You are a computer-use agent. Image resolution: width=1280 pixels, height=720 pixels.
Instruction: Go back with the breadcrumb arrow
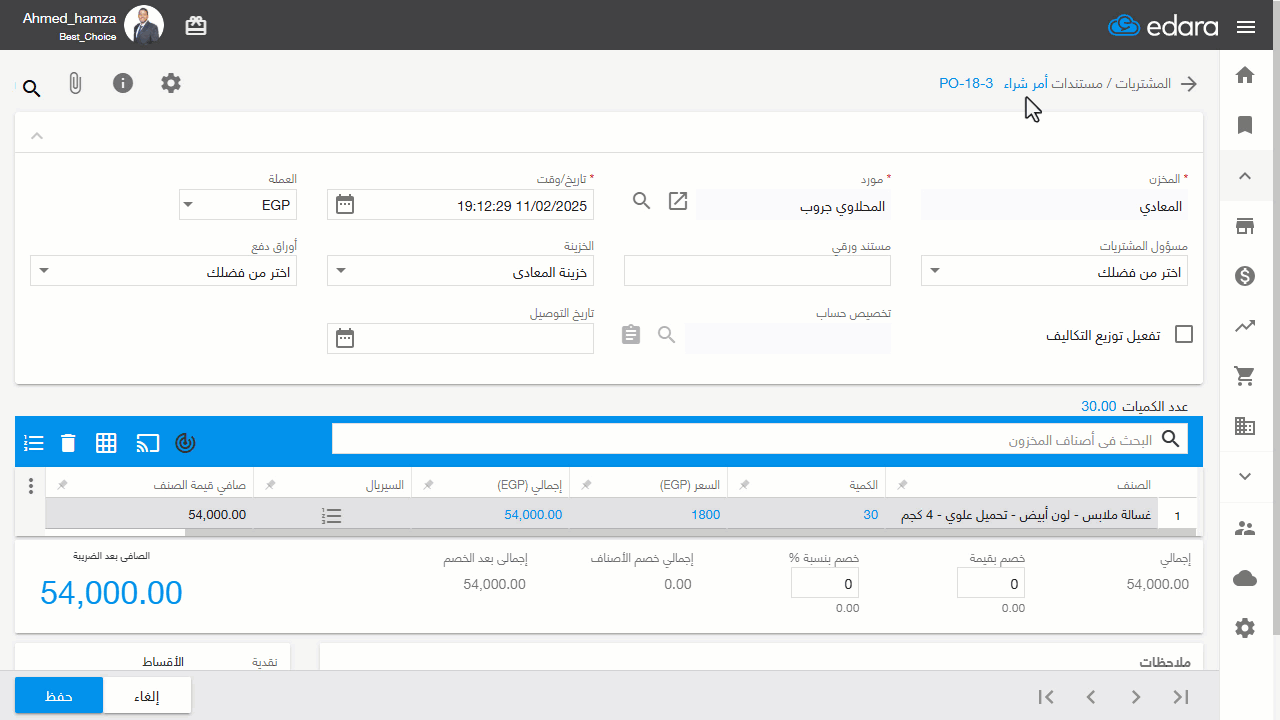tap(1189, 84)
